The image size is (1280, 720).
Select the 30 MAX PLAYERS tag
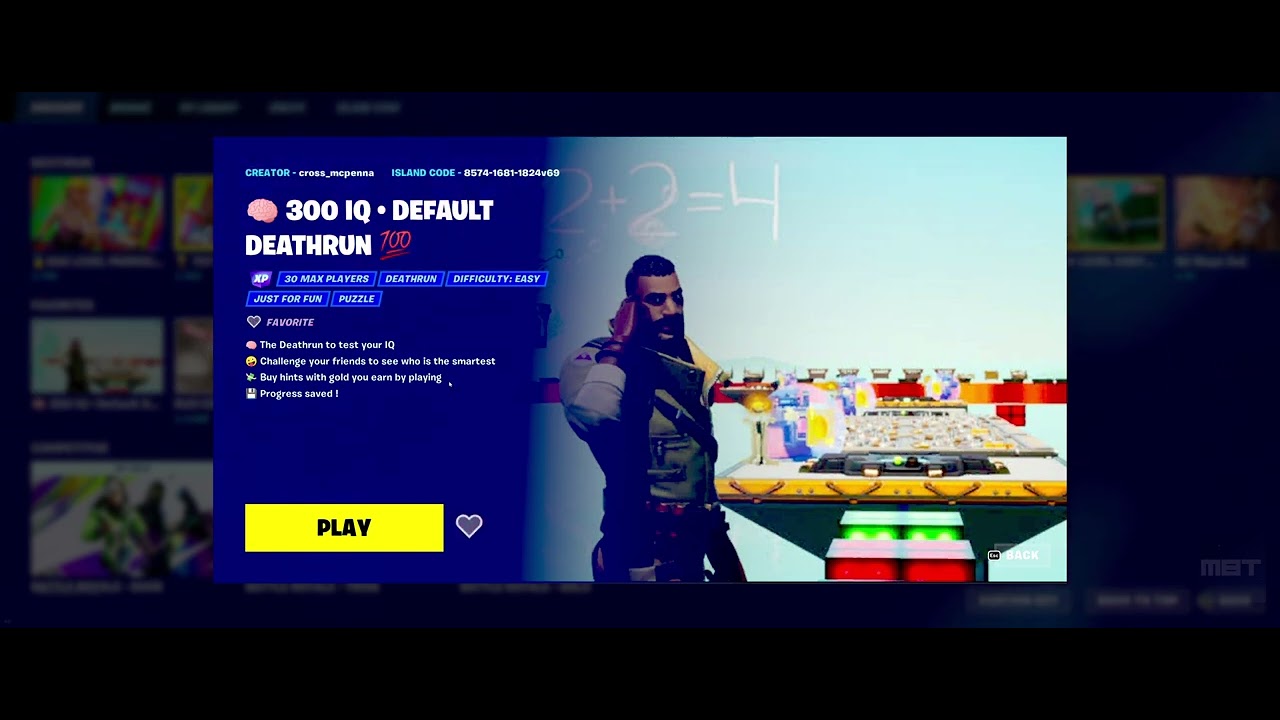(x=327, y=279)
